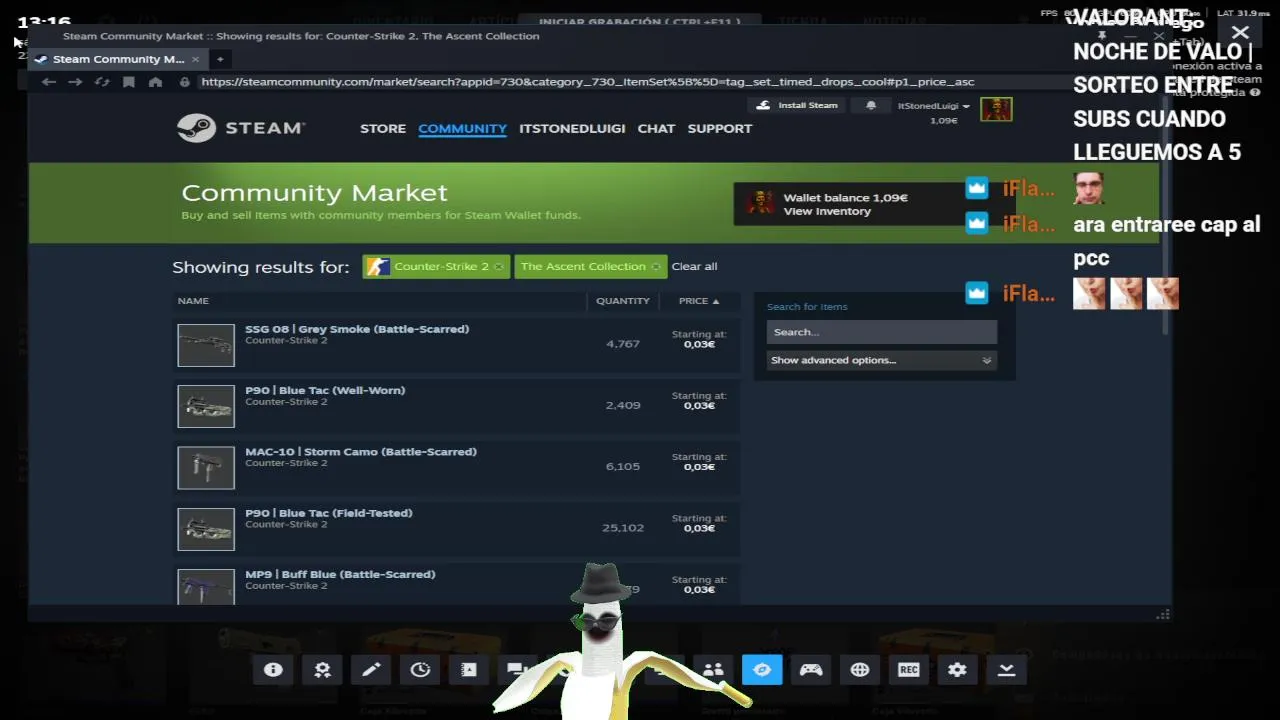
Task: Click the Steam logo
Action: [x=241, y=128]
